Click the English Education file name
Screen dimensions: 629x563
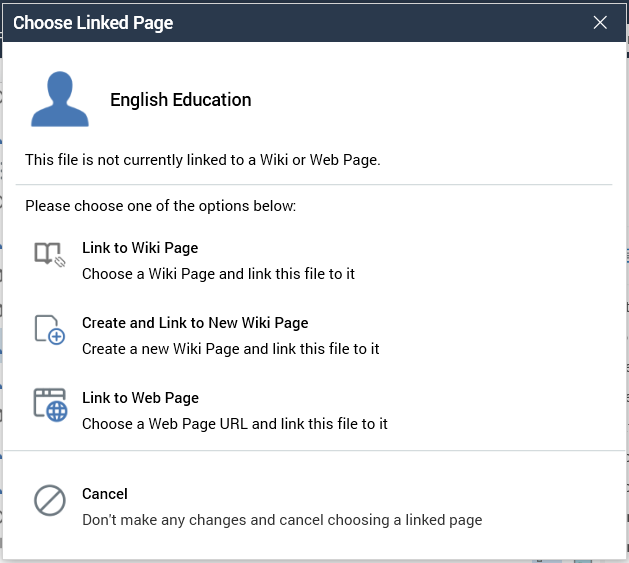180,100
